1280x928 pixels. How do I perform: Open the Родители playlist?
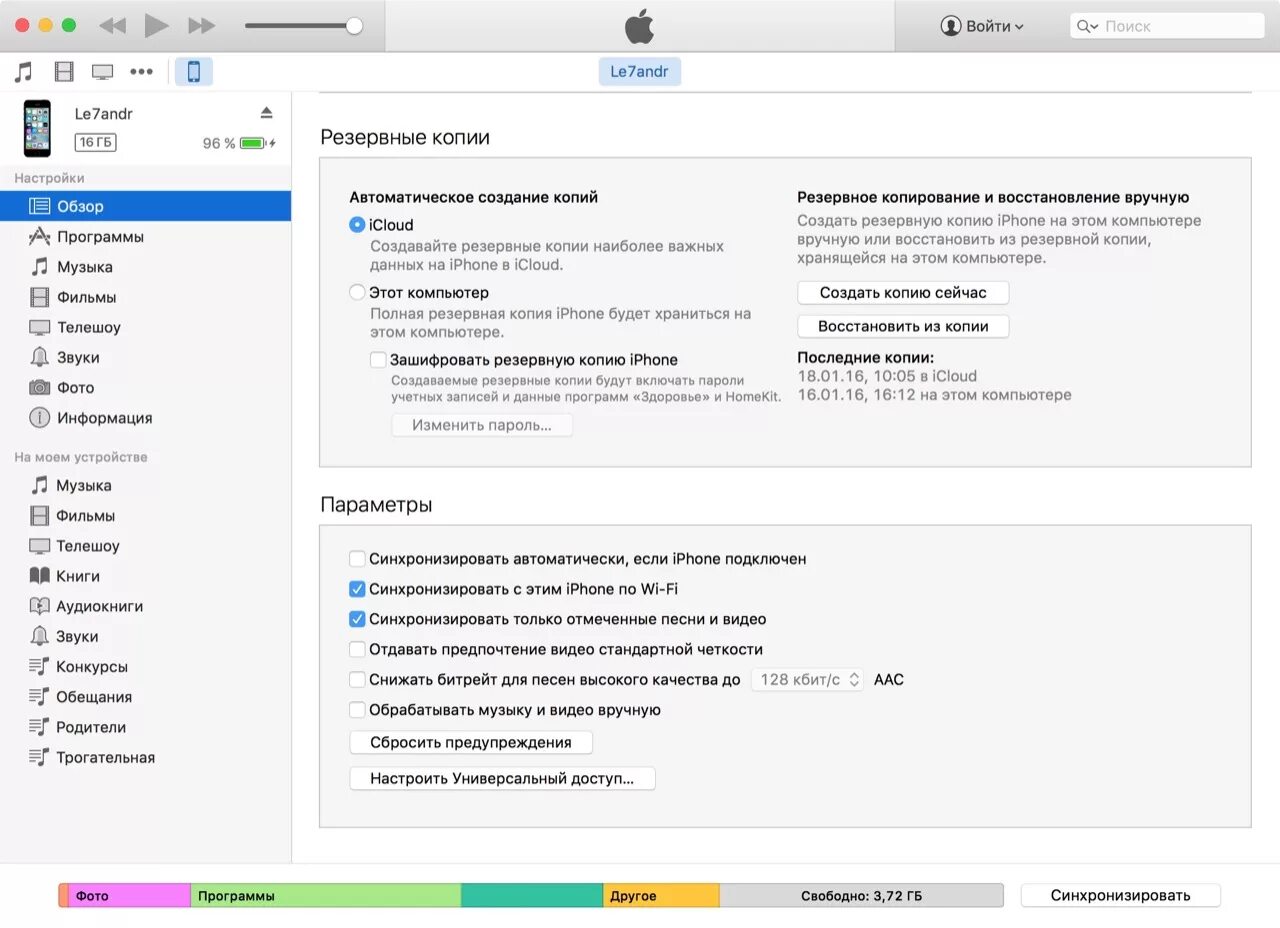[x=145, y=727]
